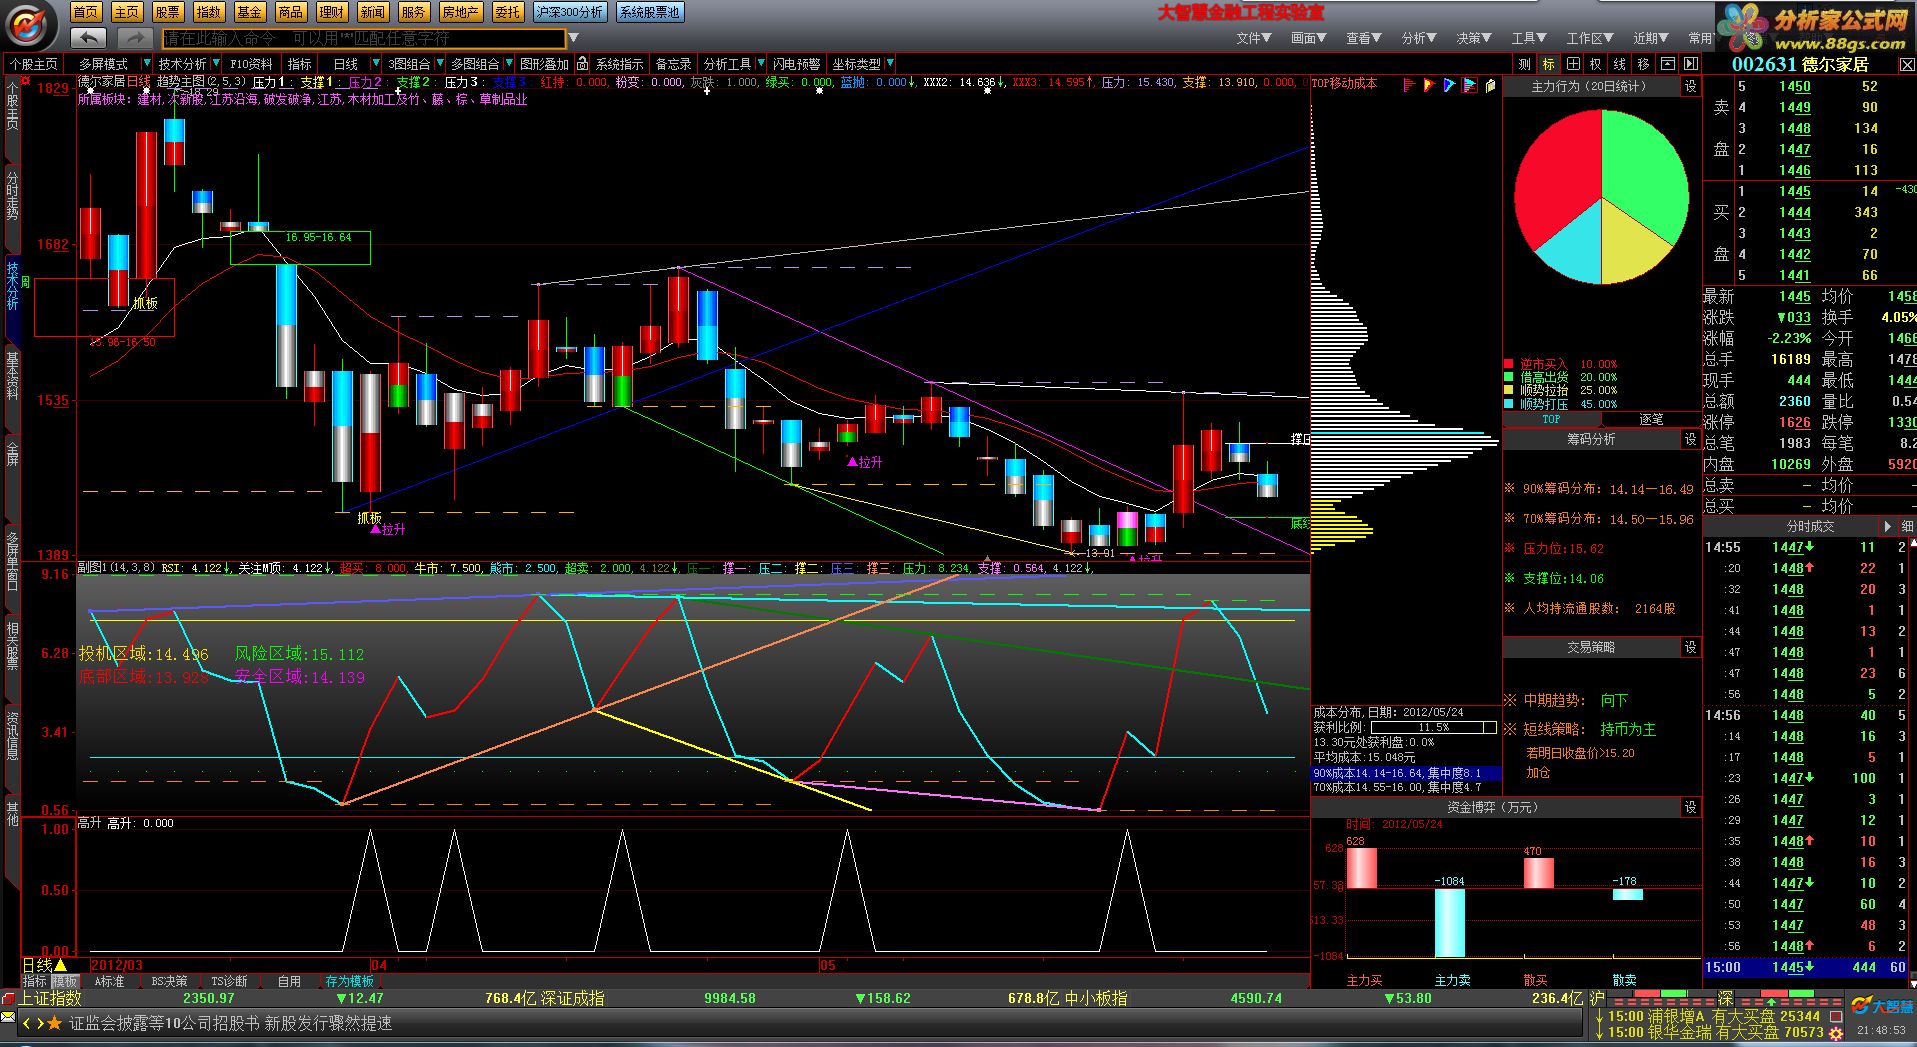Click the grid layout 田 icon

tap(1572, 64)
